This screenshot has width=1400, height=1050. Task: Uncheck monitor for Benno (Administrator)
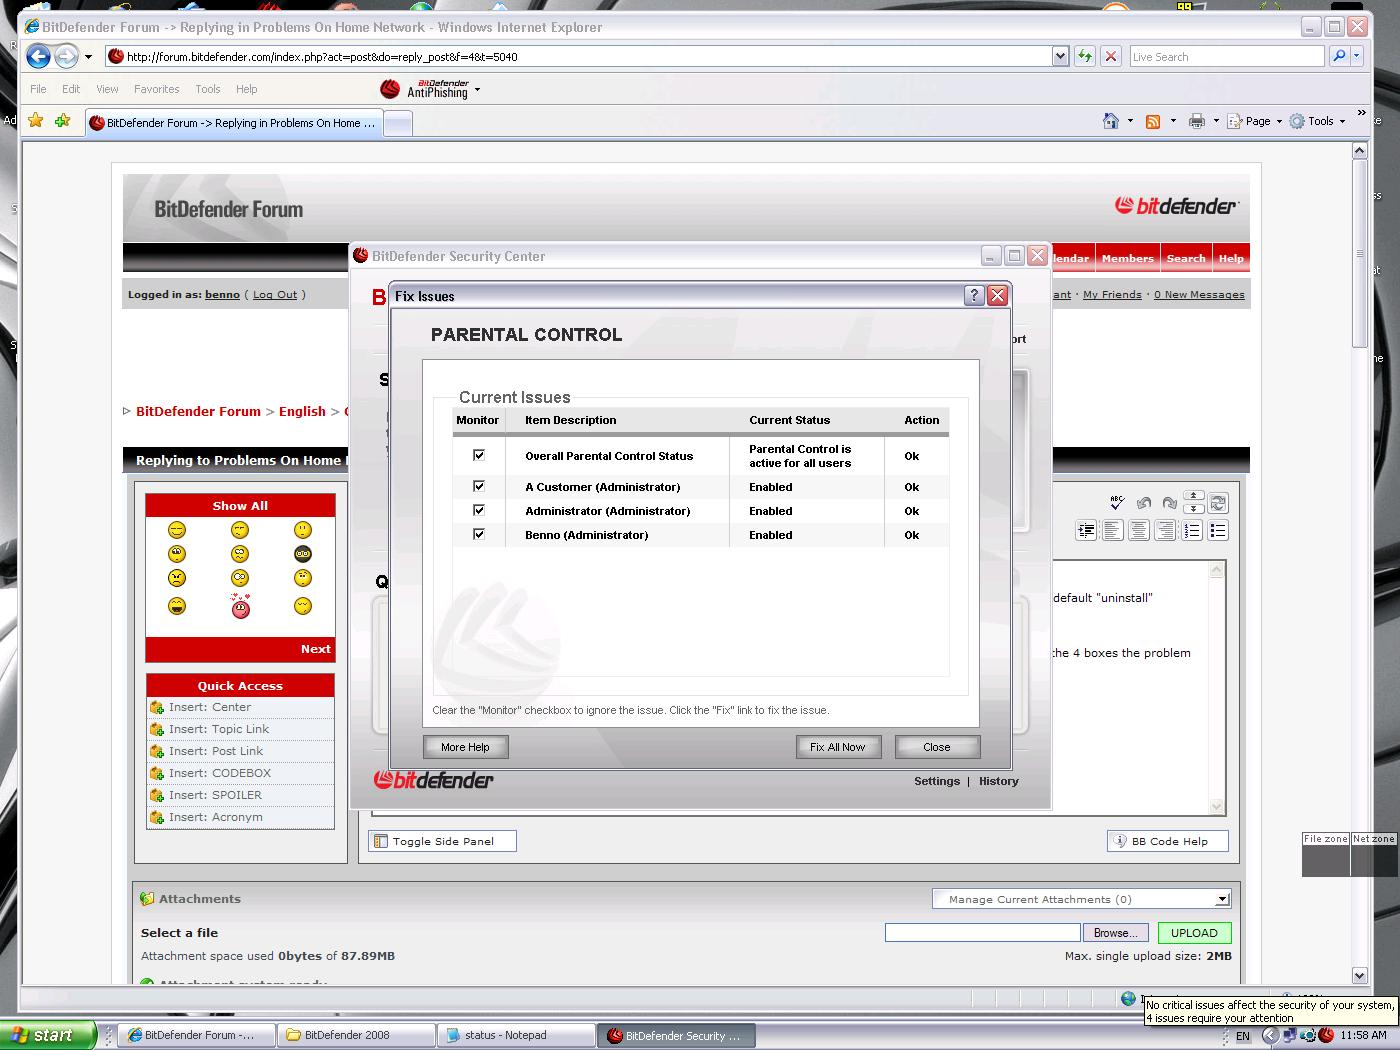click(479, 534)
